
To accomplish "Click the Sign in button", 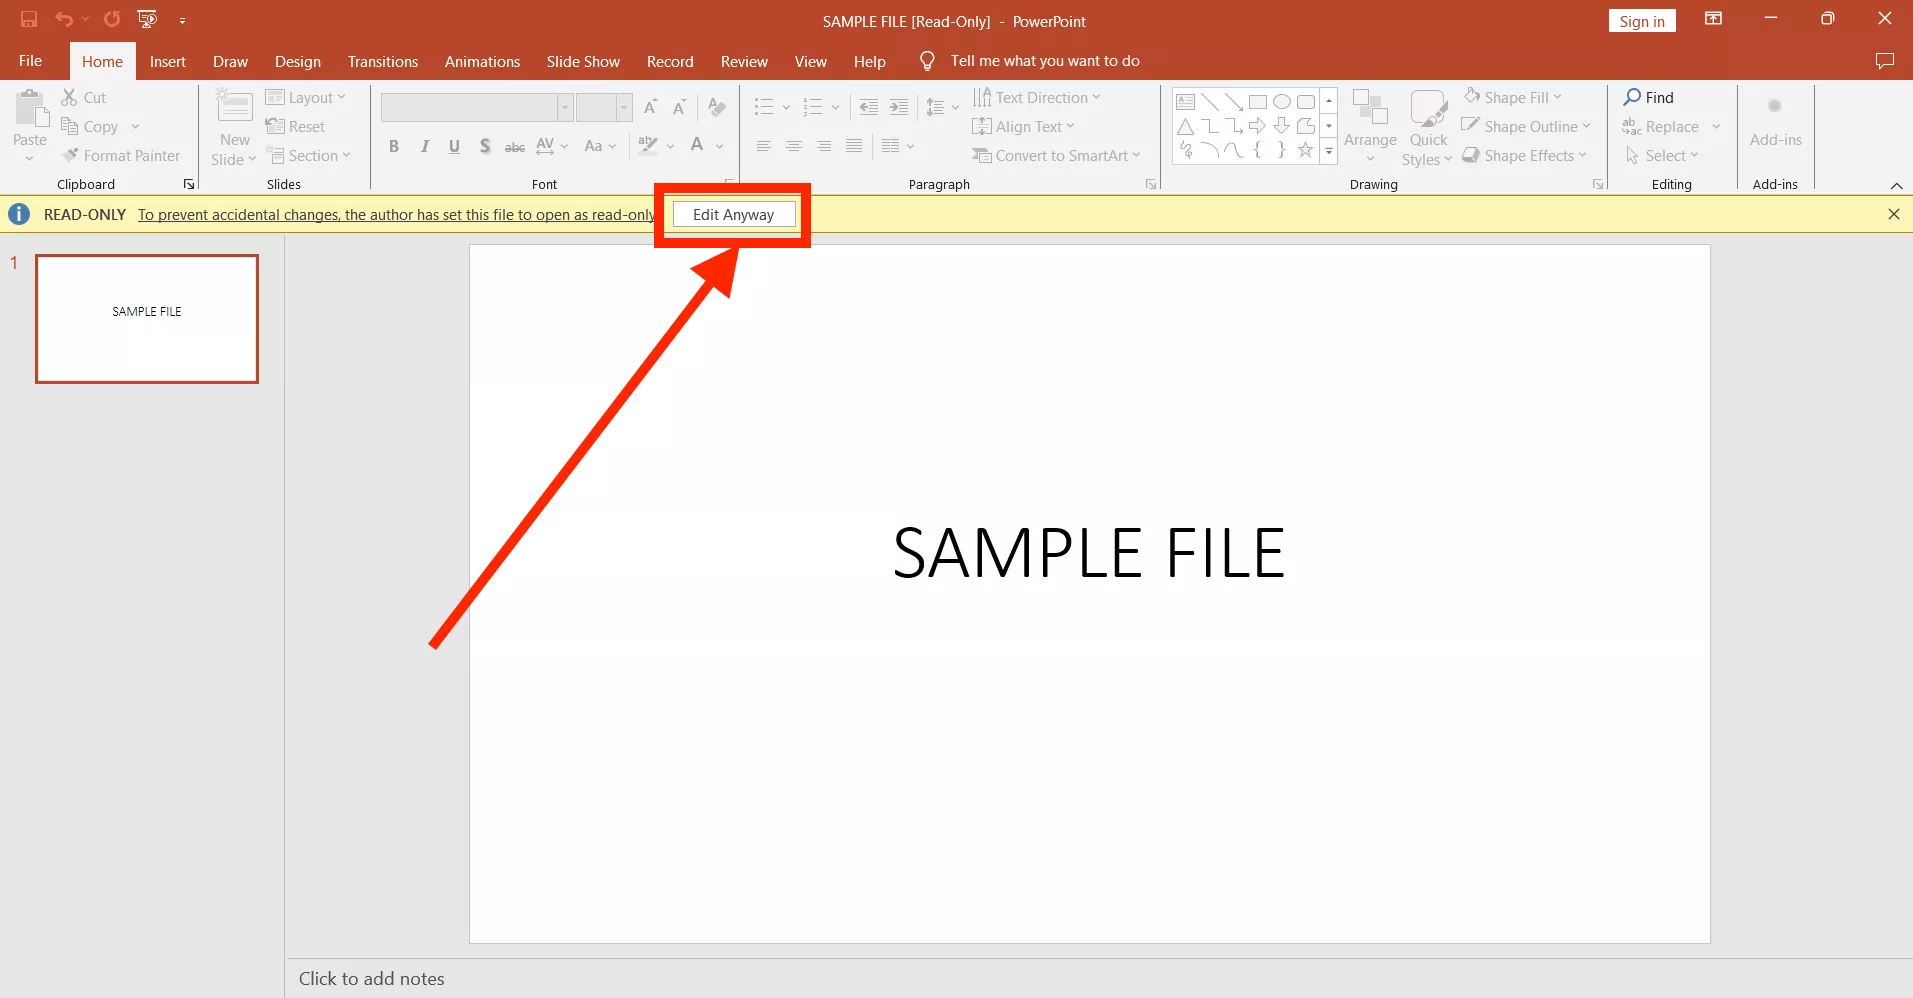I will click(x=1641, y=21).
